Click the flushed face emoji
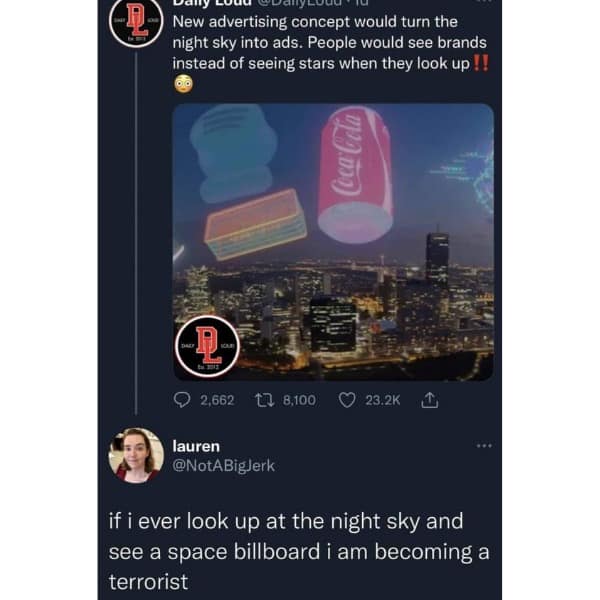The image size is (600, 600). tap(184, 84)
